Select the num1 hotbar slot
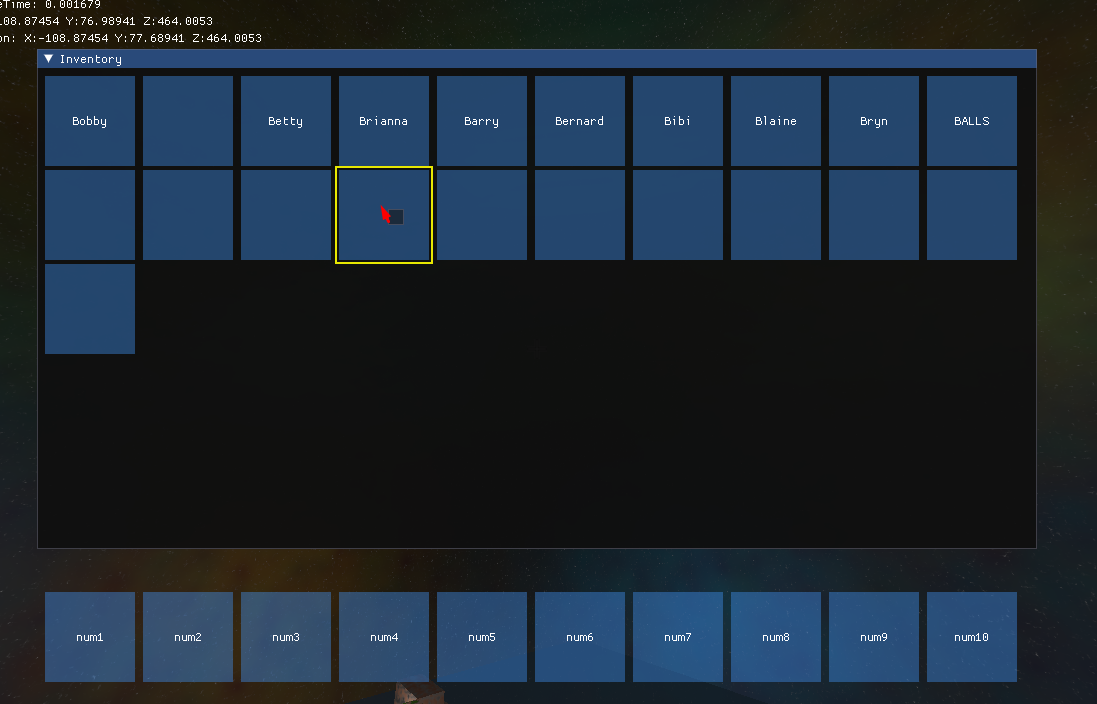This screenshot has width=1097, height=704. click(x=89, y=637)
